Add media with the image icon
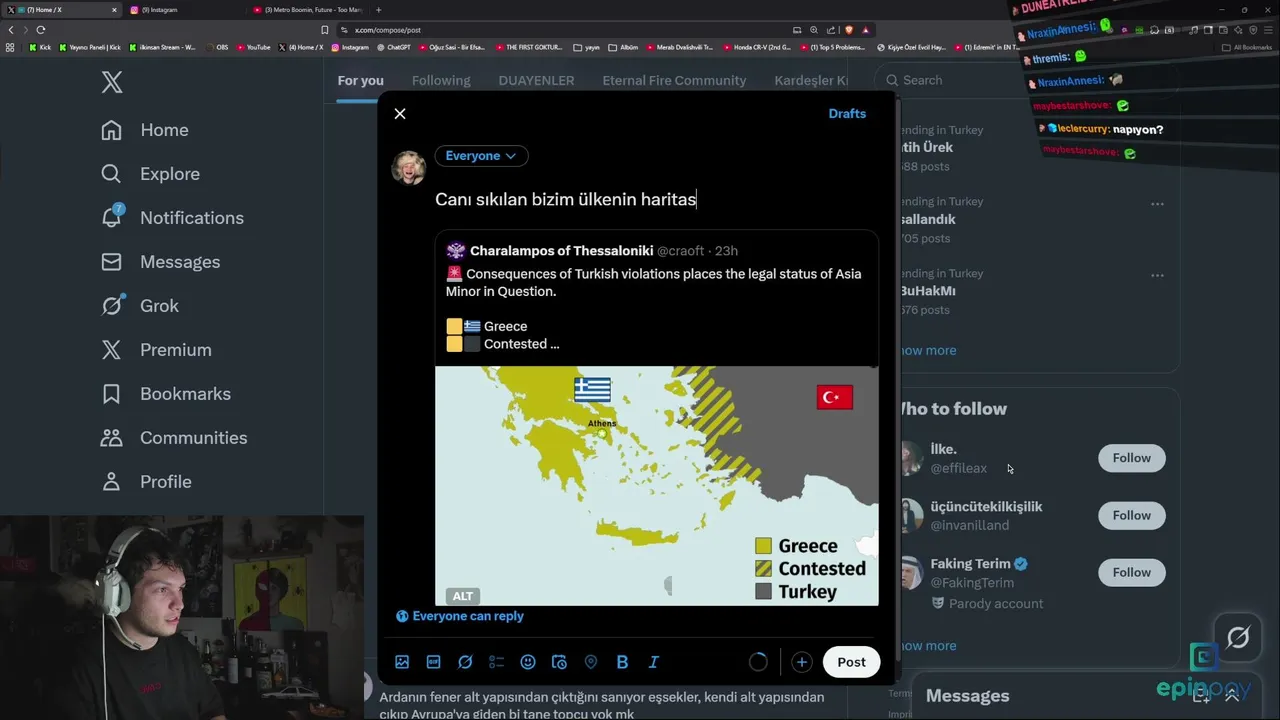Screen dimensions: 1280x720 (x=402, y=662)
